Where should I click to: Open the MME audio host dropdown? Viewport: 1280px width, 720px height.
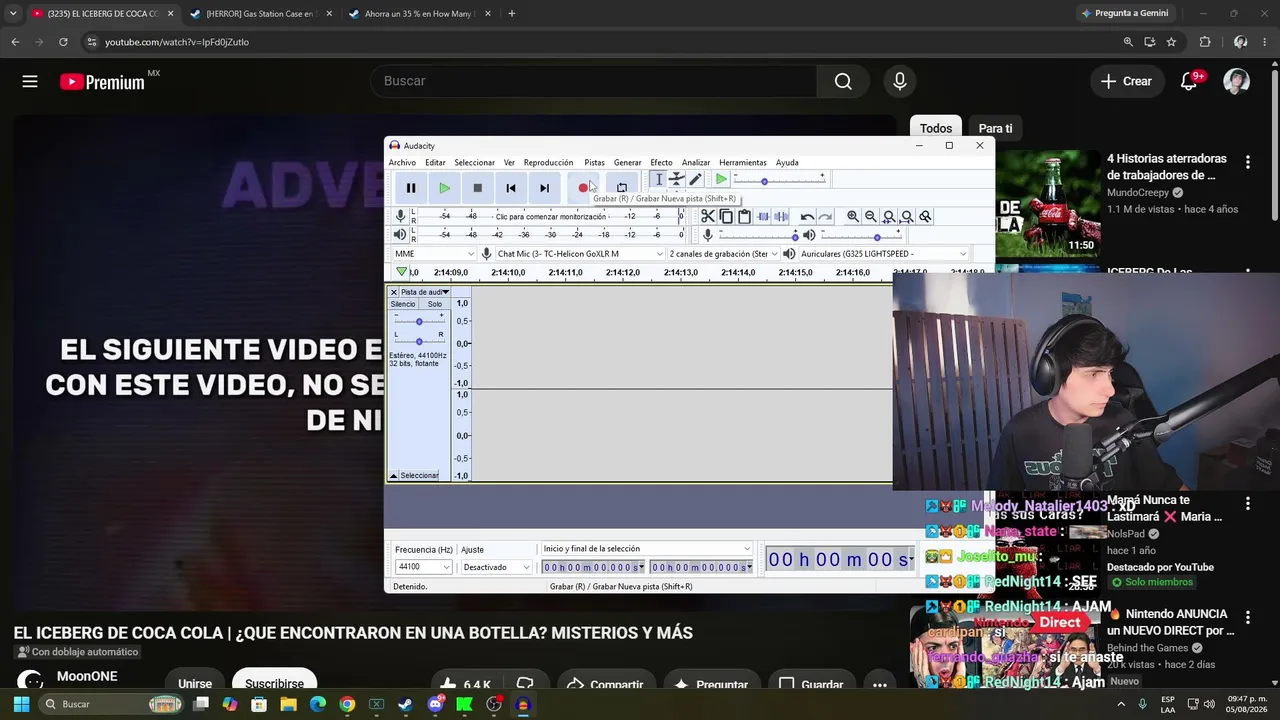click(x=434, y=254)
